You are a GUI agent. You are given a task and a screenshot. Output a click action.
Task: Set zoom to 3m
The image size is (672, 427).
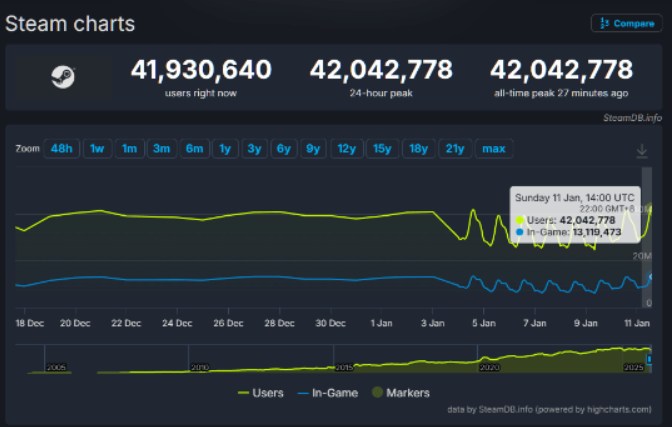161,149
